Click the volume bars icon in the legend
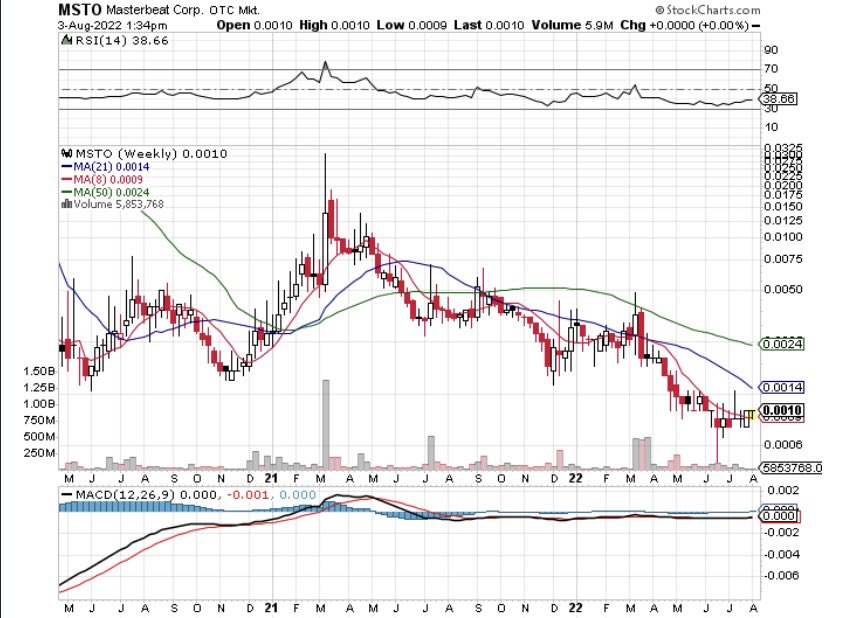 point(66,204)
